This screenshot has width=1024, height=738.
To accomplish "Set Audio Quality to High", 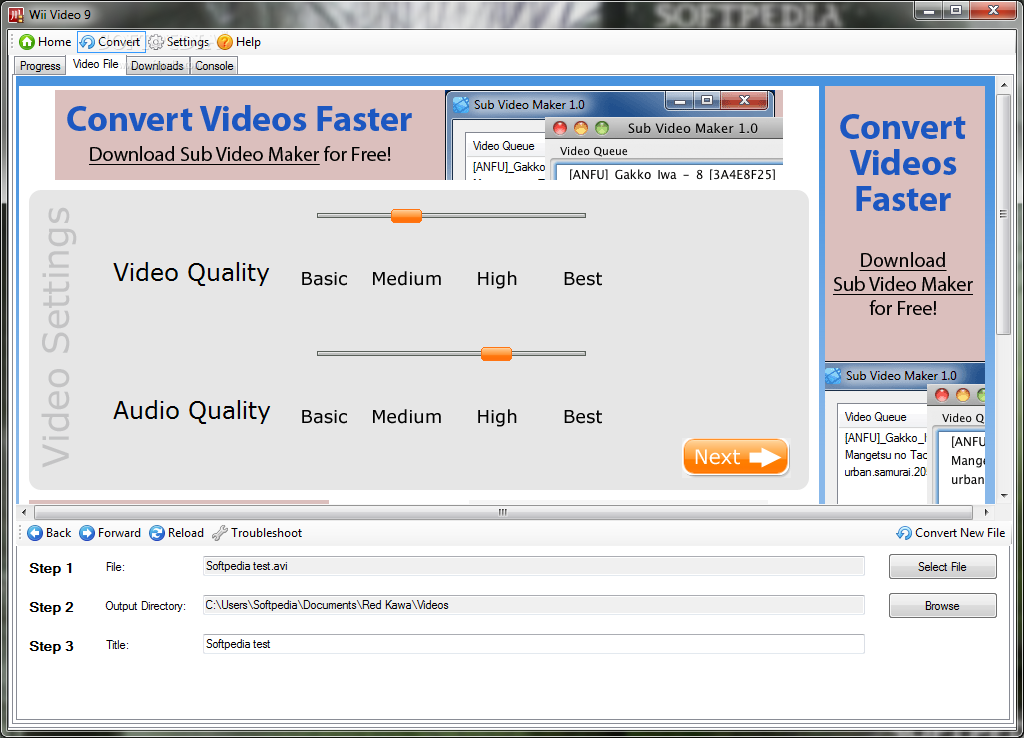I will [497, 417].
